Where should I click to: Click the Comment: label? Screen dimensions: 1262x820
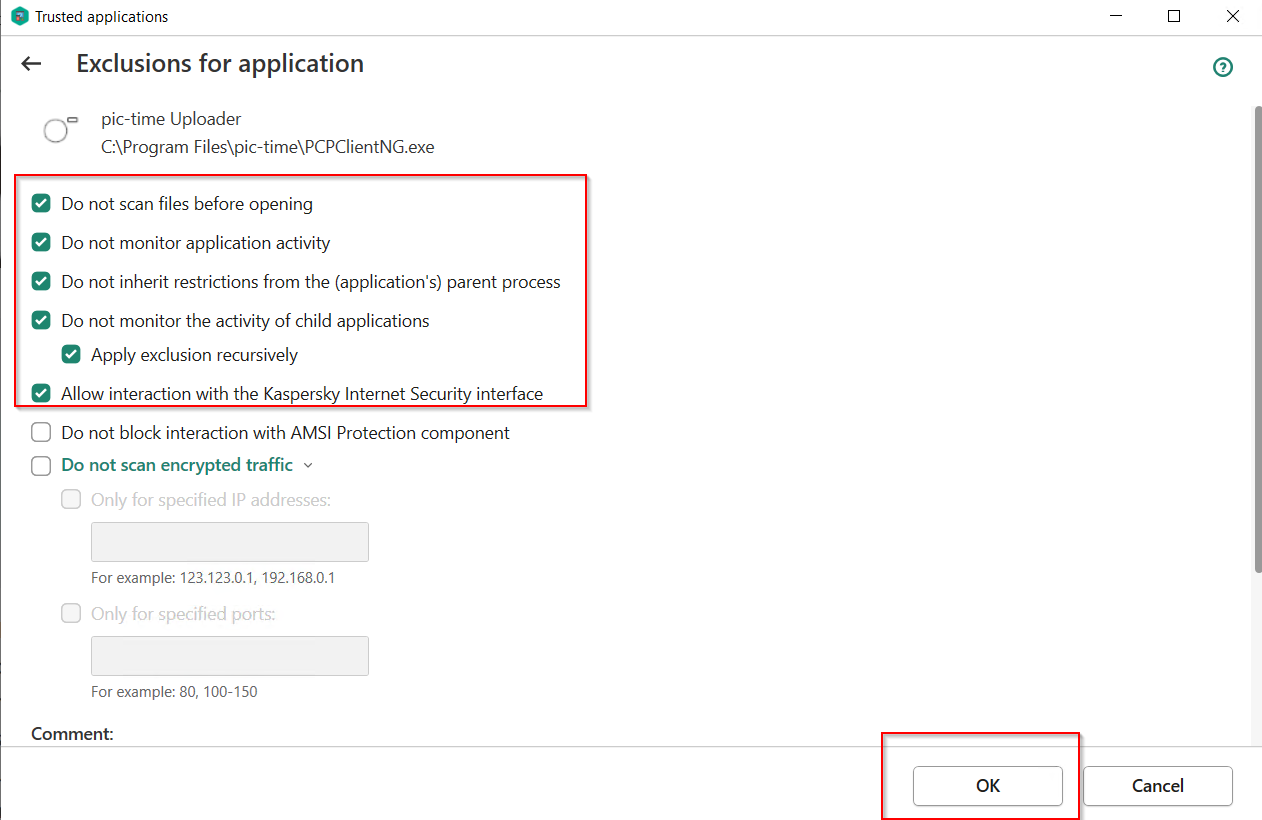(72, 734)
